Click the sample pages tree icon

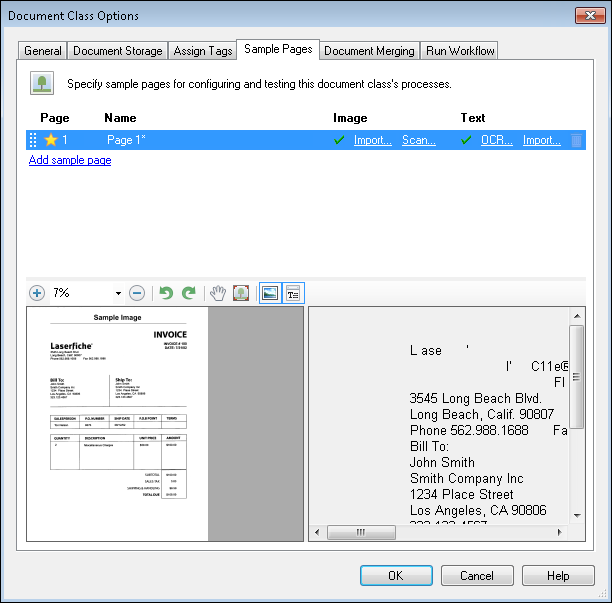pos(42,83)
